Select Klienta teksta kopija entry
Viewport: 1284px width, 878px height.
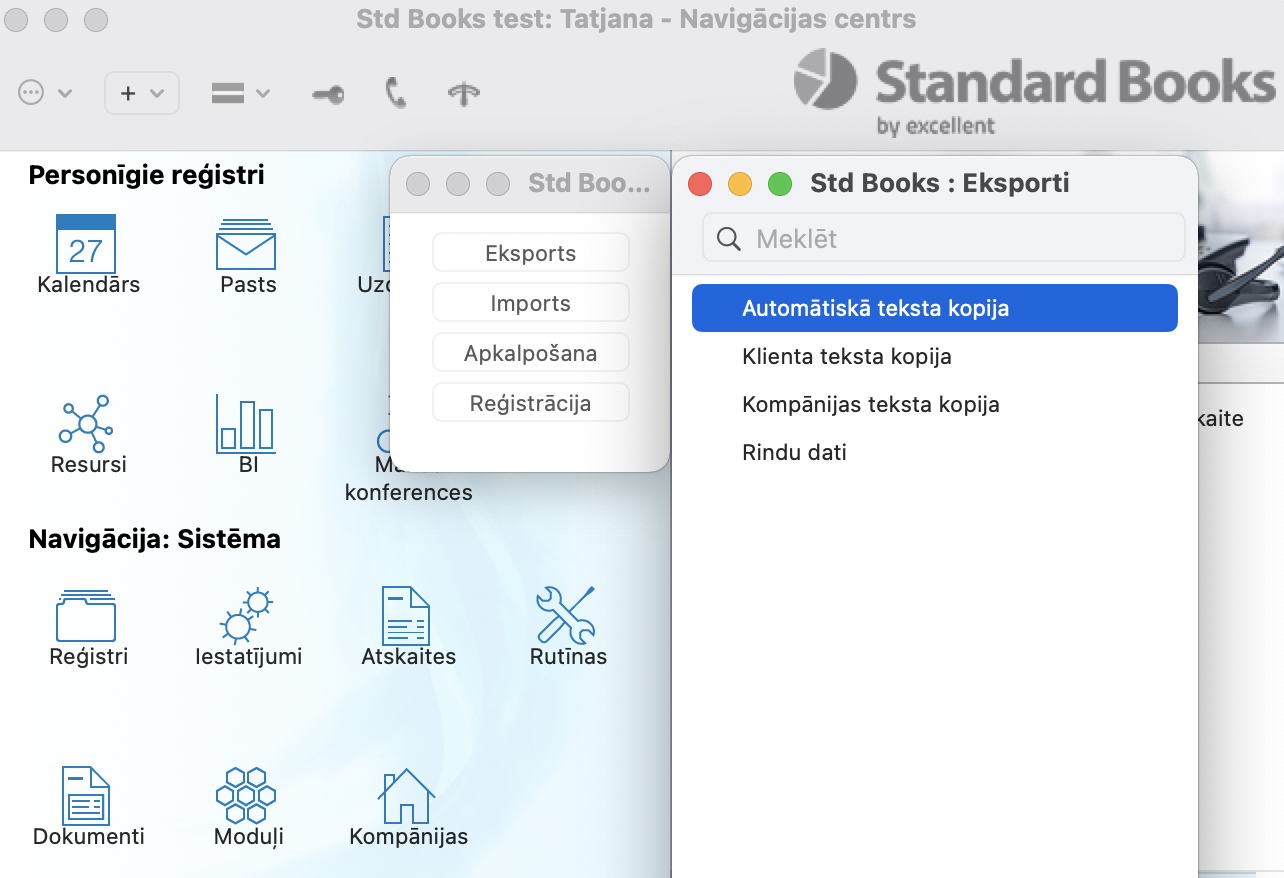pos(846,356)
